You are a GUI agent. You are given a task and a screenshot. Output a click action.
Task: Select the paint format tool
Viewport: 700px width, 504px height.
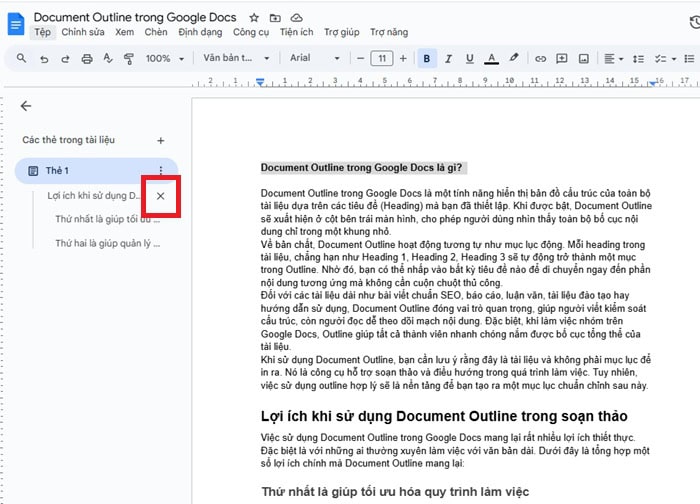tap(129, 58)
